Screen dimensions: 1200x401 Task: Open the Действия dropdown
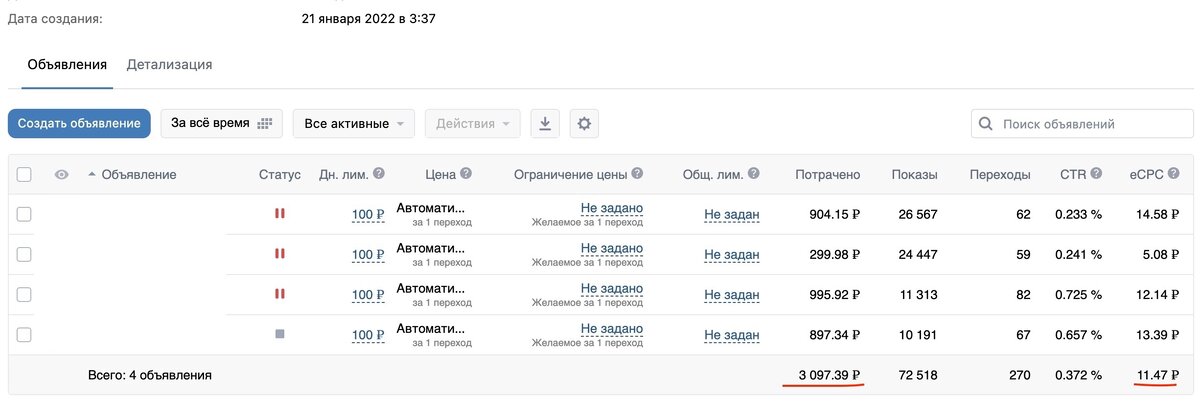pos(472,124)
